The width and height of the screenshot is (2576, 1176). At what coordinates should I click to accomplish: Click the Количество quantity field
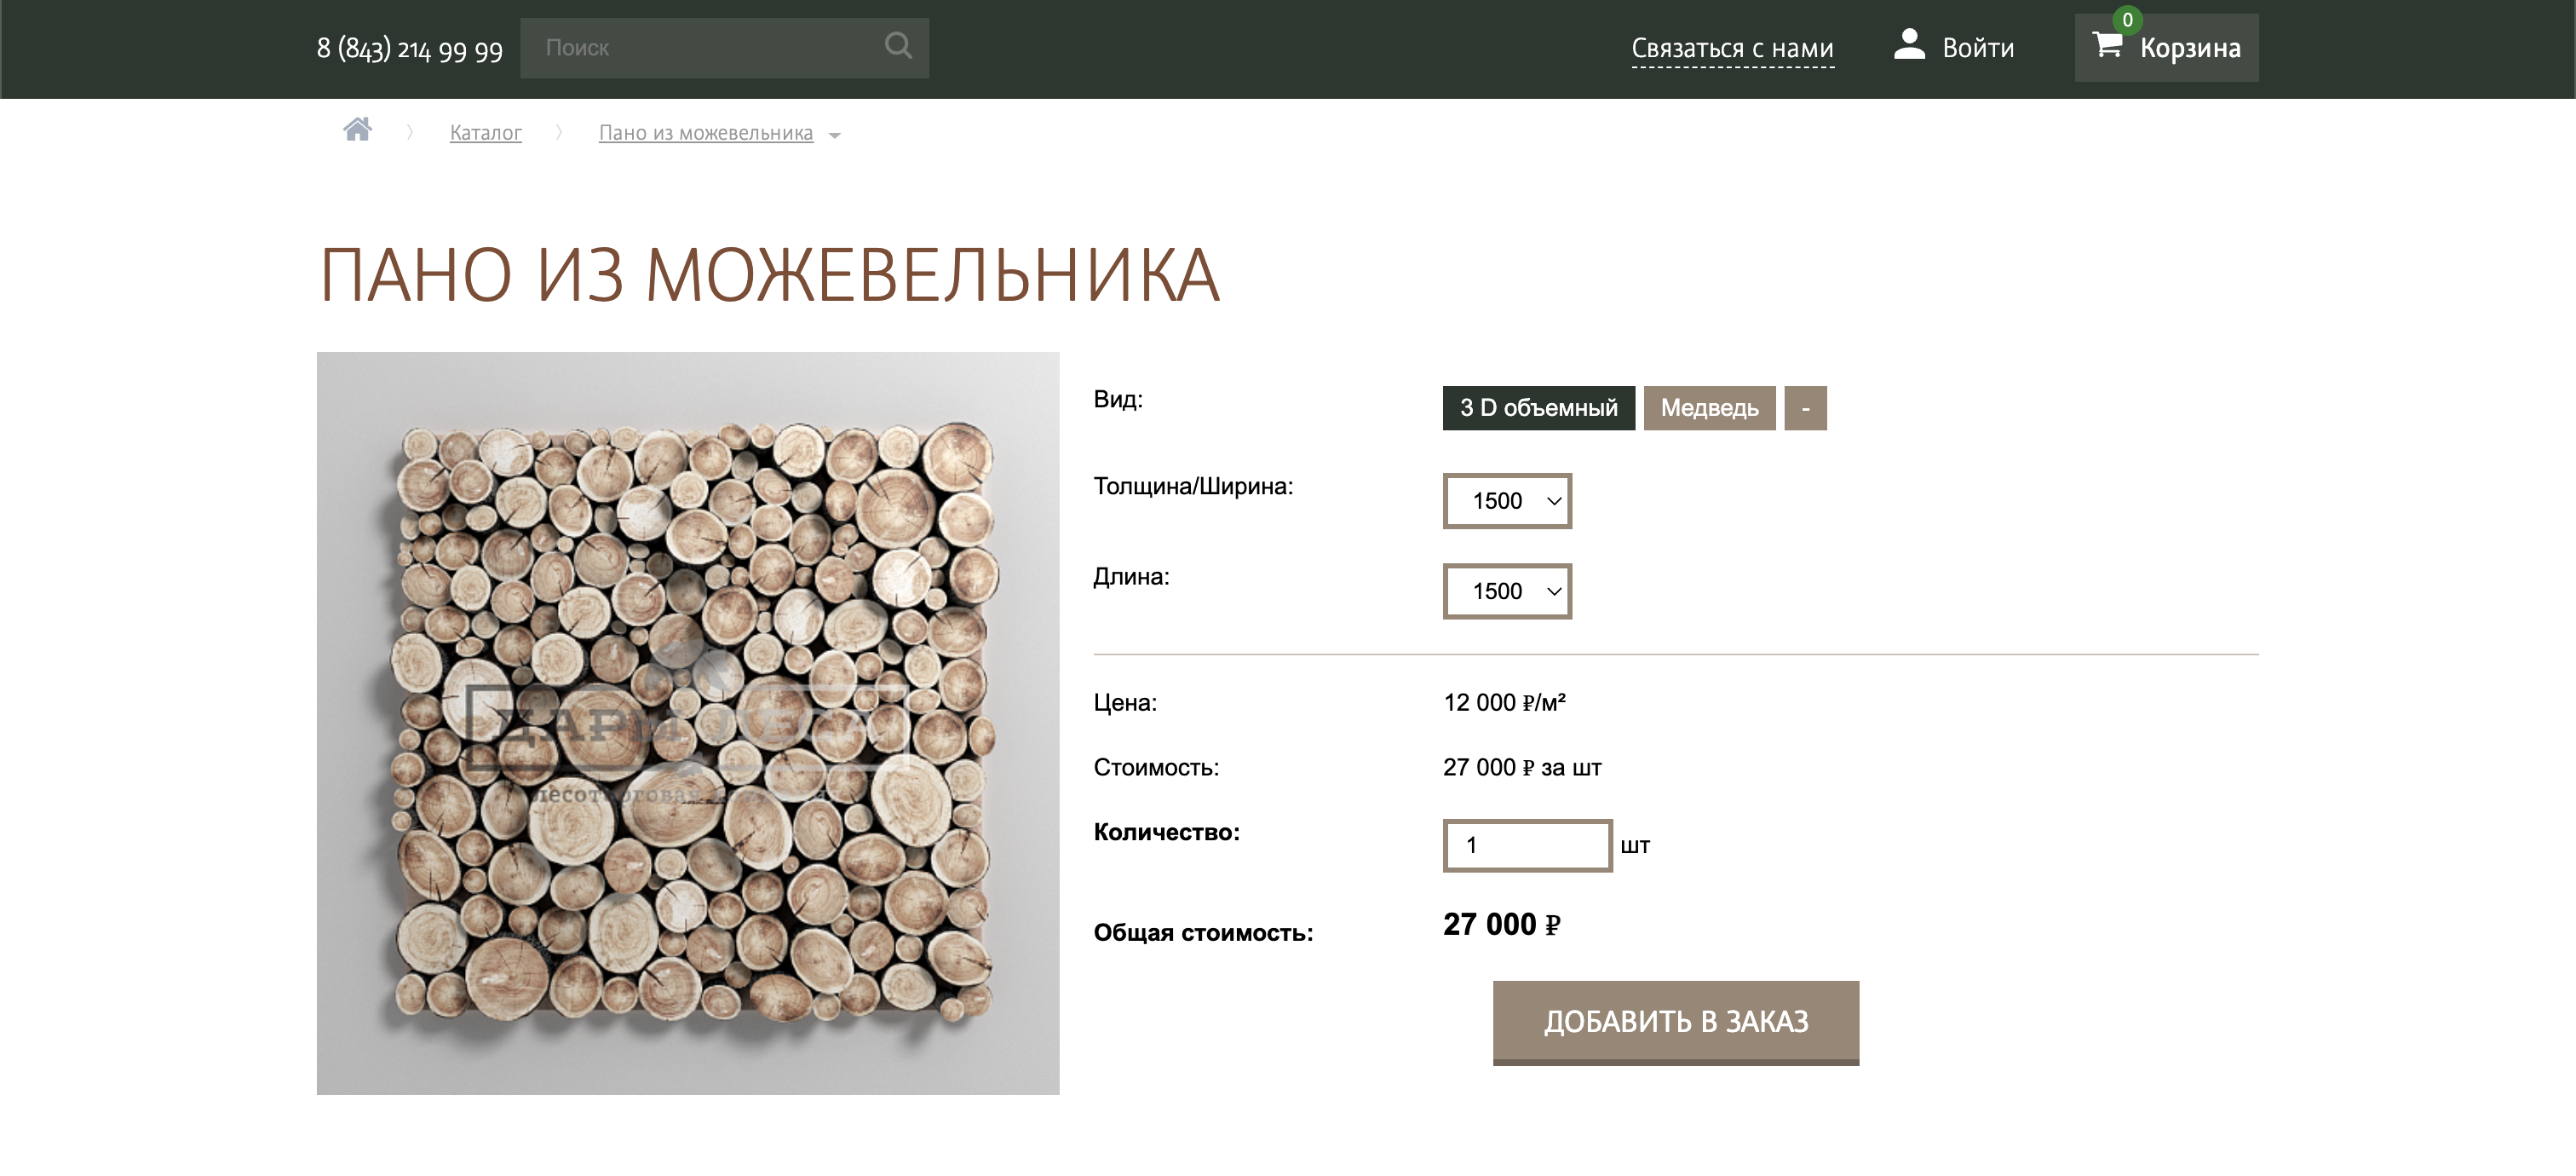(1527, 846)
